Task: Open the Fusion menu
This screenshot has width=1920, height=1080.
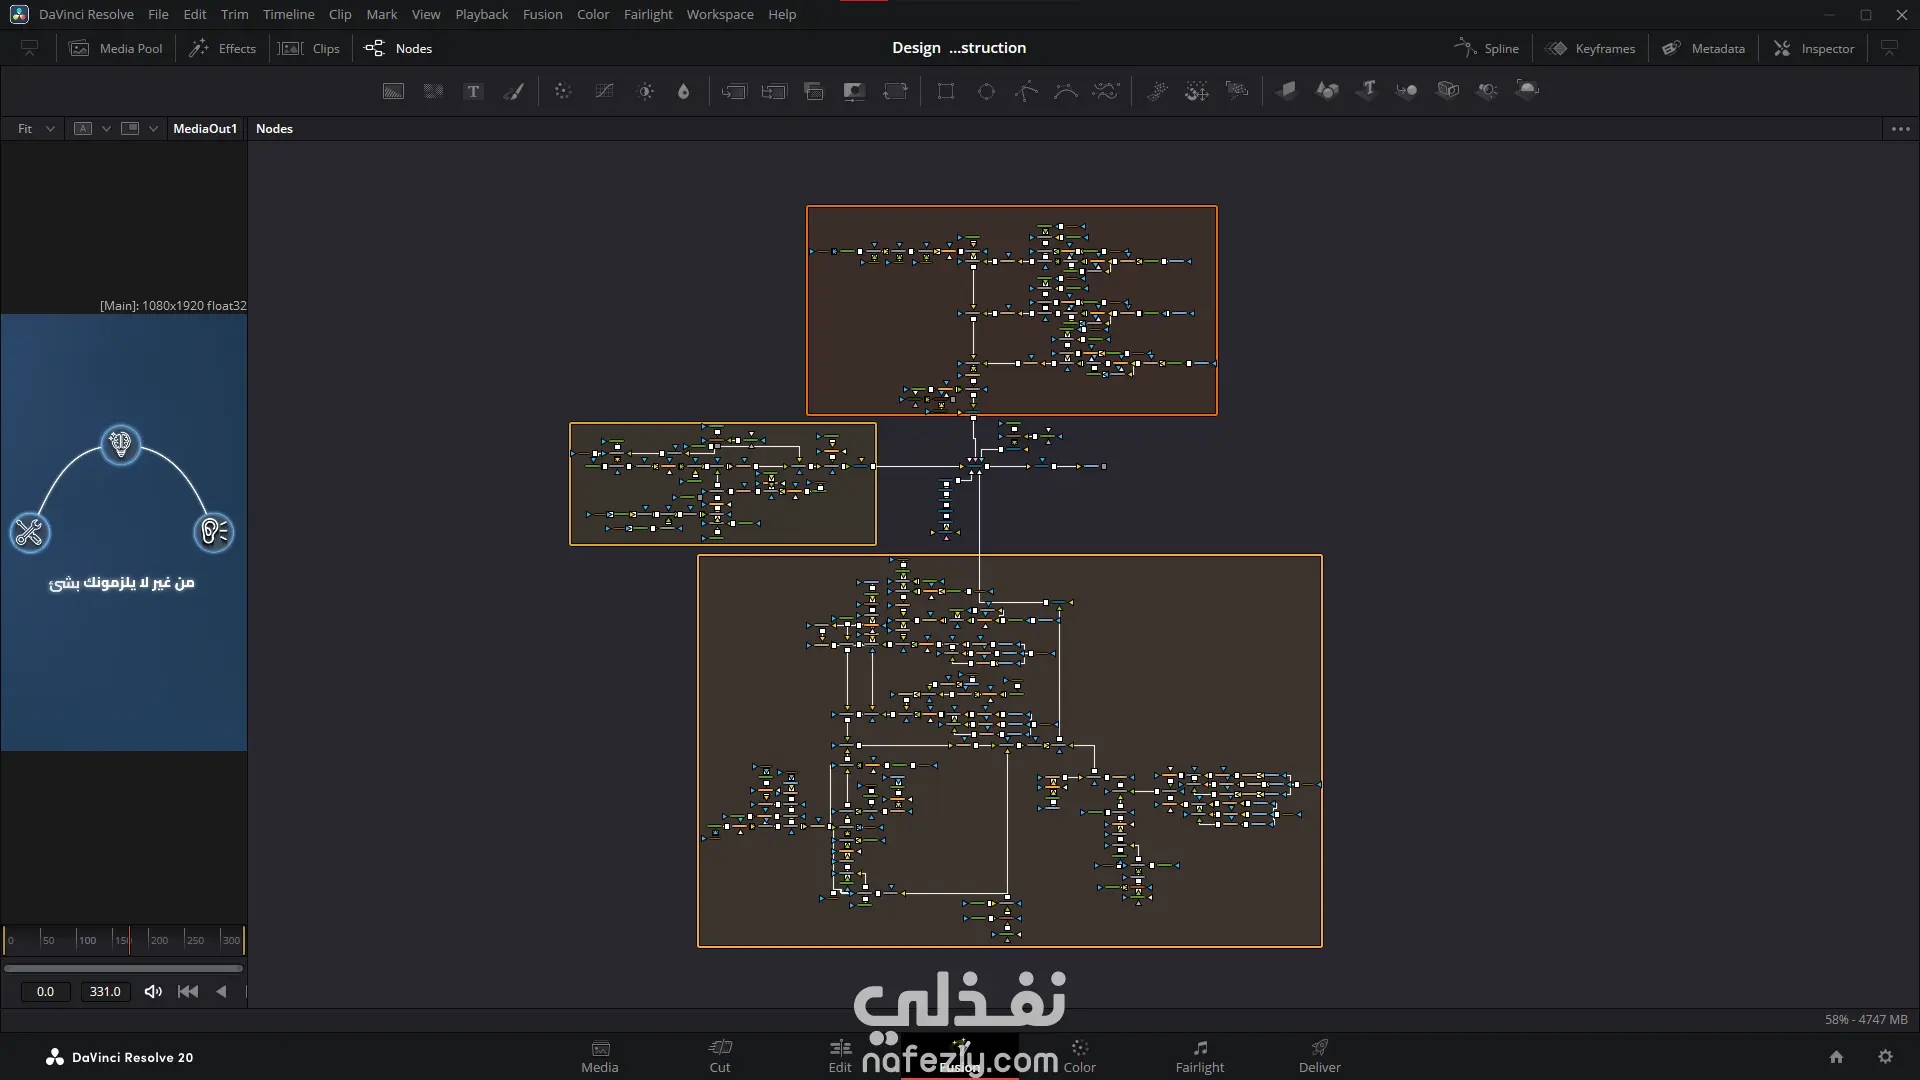Action: 542,14
